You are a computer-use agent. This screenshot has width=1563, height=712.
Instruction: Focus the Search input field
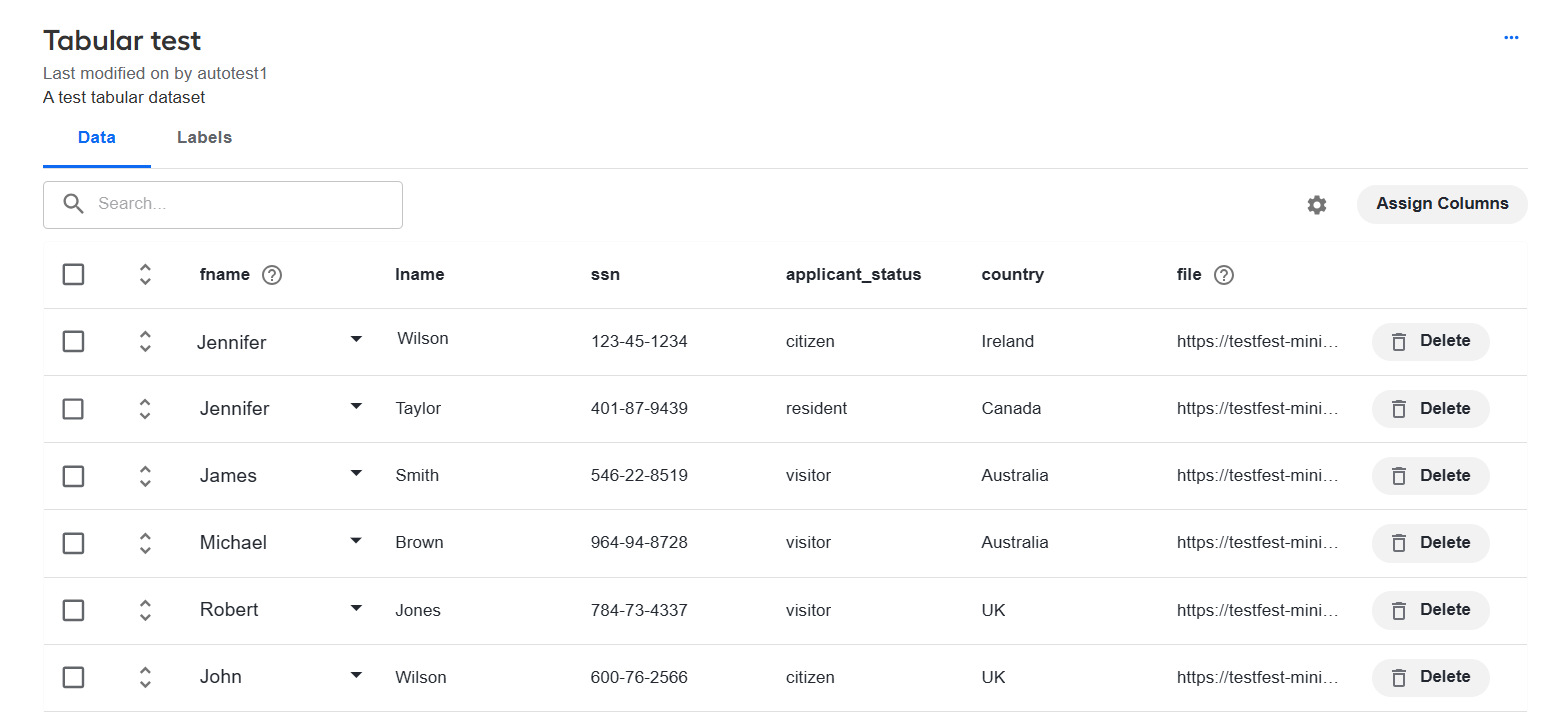pos(223,204)
